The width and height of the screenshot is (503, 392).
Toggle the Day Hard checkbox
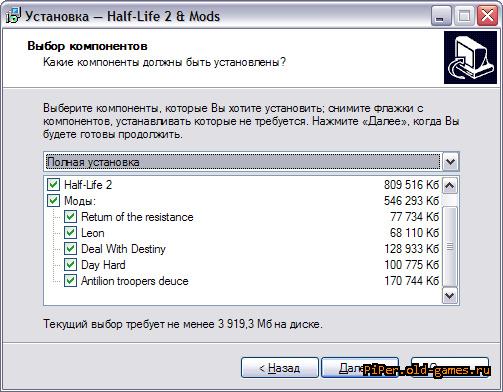pos(70,265)
